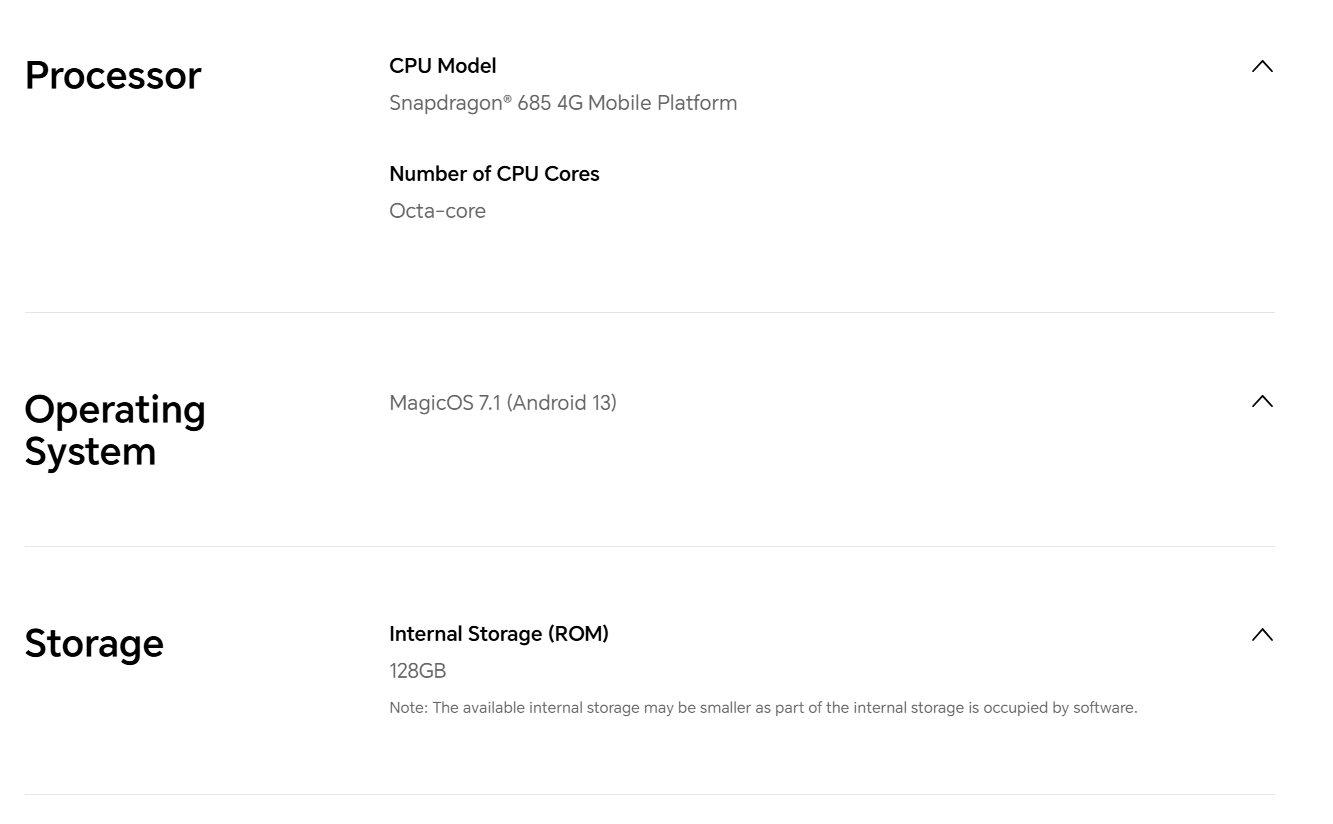Click the divider line below Storage section
1333x824 pixels.
pos(649,795)
